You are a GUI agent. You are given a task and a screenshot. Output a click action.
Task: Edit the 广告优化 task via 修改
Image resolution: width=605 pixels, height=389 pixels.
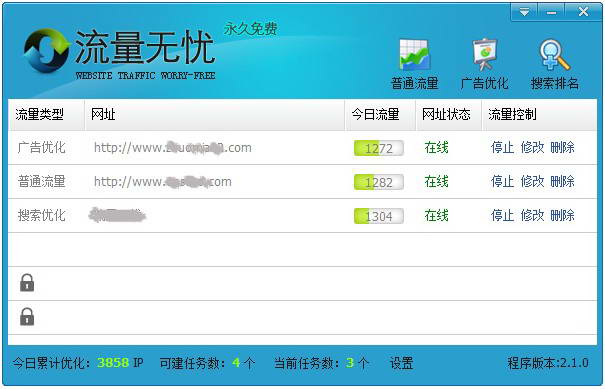[532, 147]
